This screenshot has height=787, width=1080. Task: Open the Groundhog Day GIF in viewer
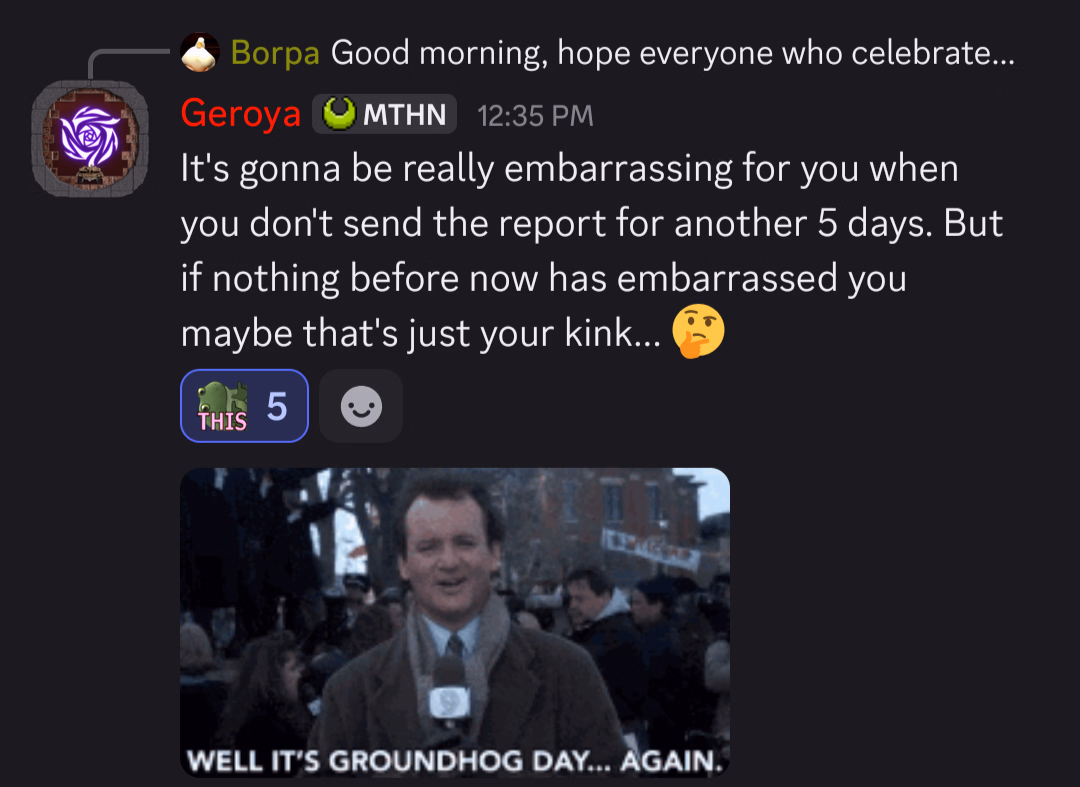455,622
